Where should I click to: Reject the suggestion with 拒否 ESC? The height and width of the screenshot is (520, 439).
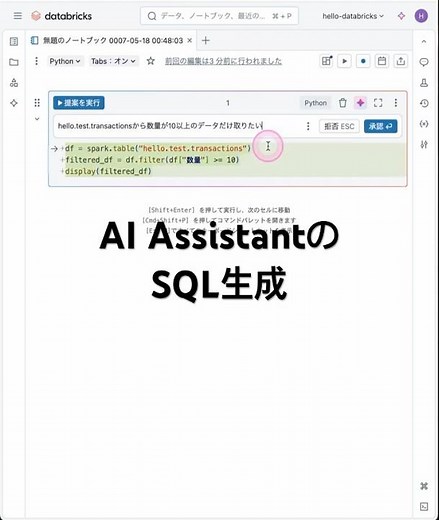[339, 126]
